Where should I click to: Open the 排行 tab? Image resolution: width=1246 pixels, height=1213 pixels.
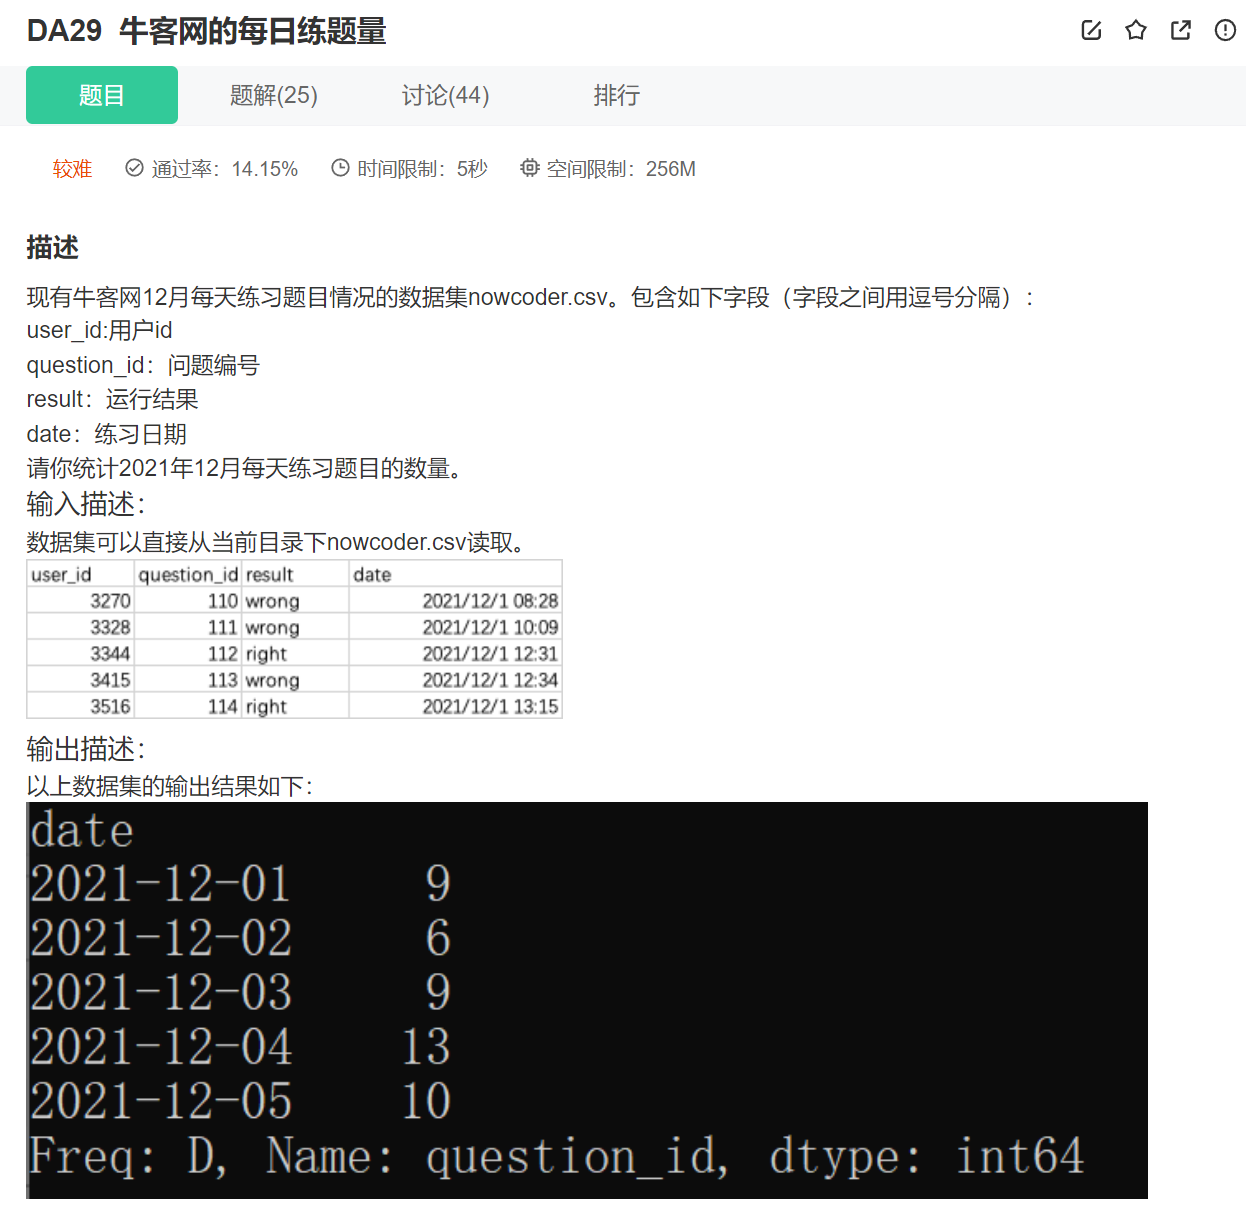tap(616, 95)
